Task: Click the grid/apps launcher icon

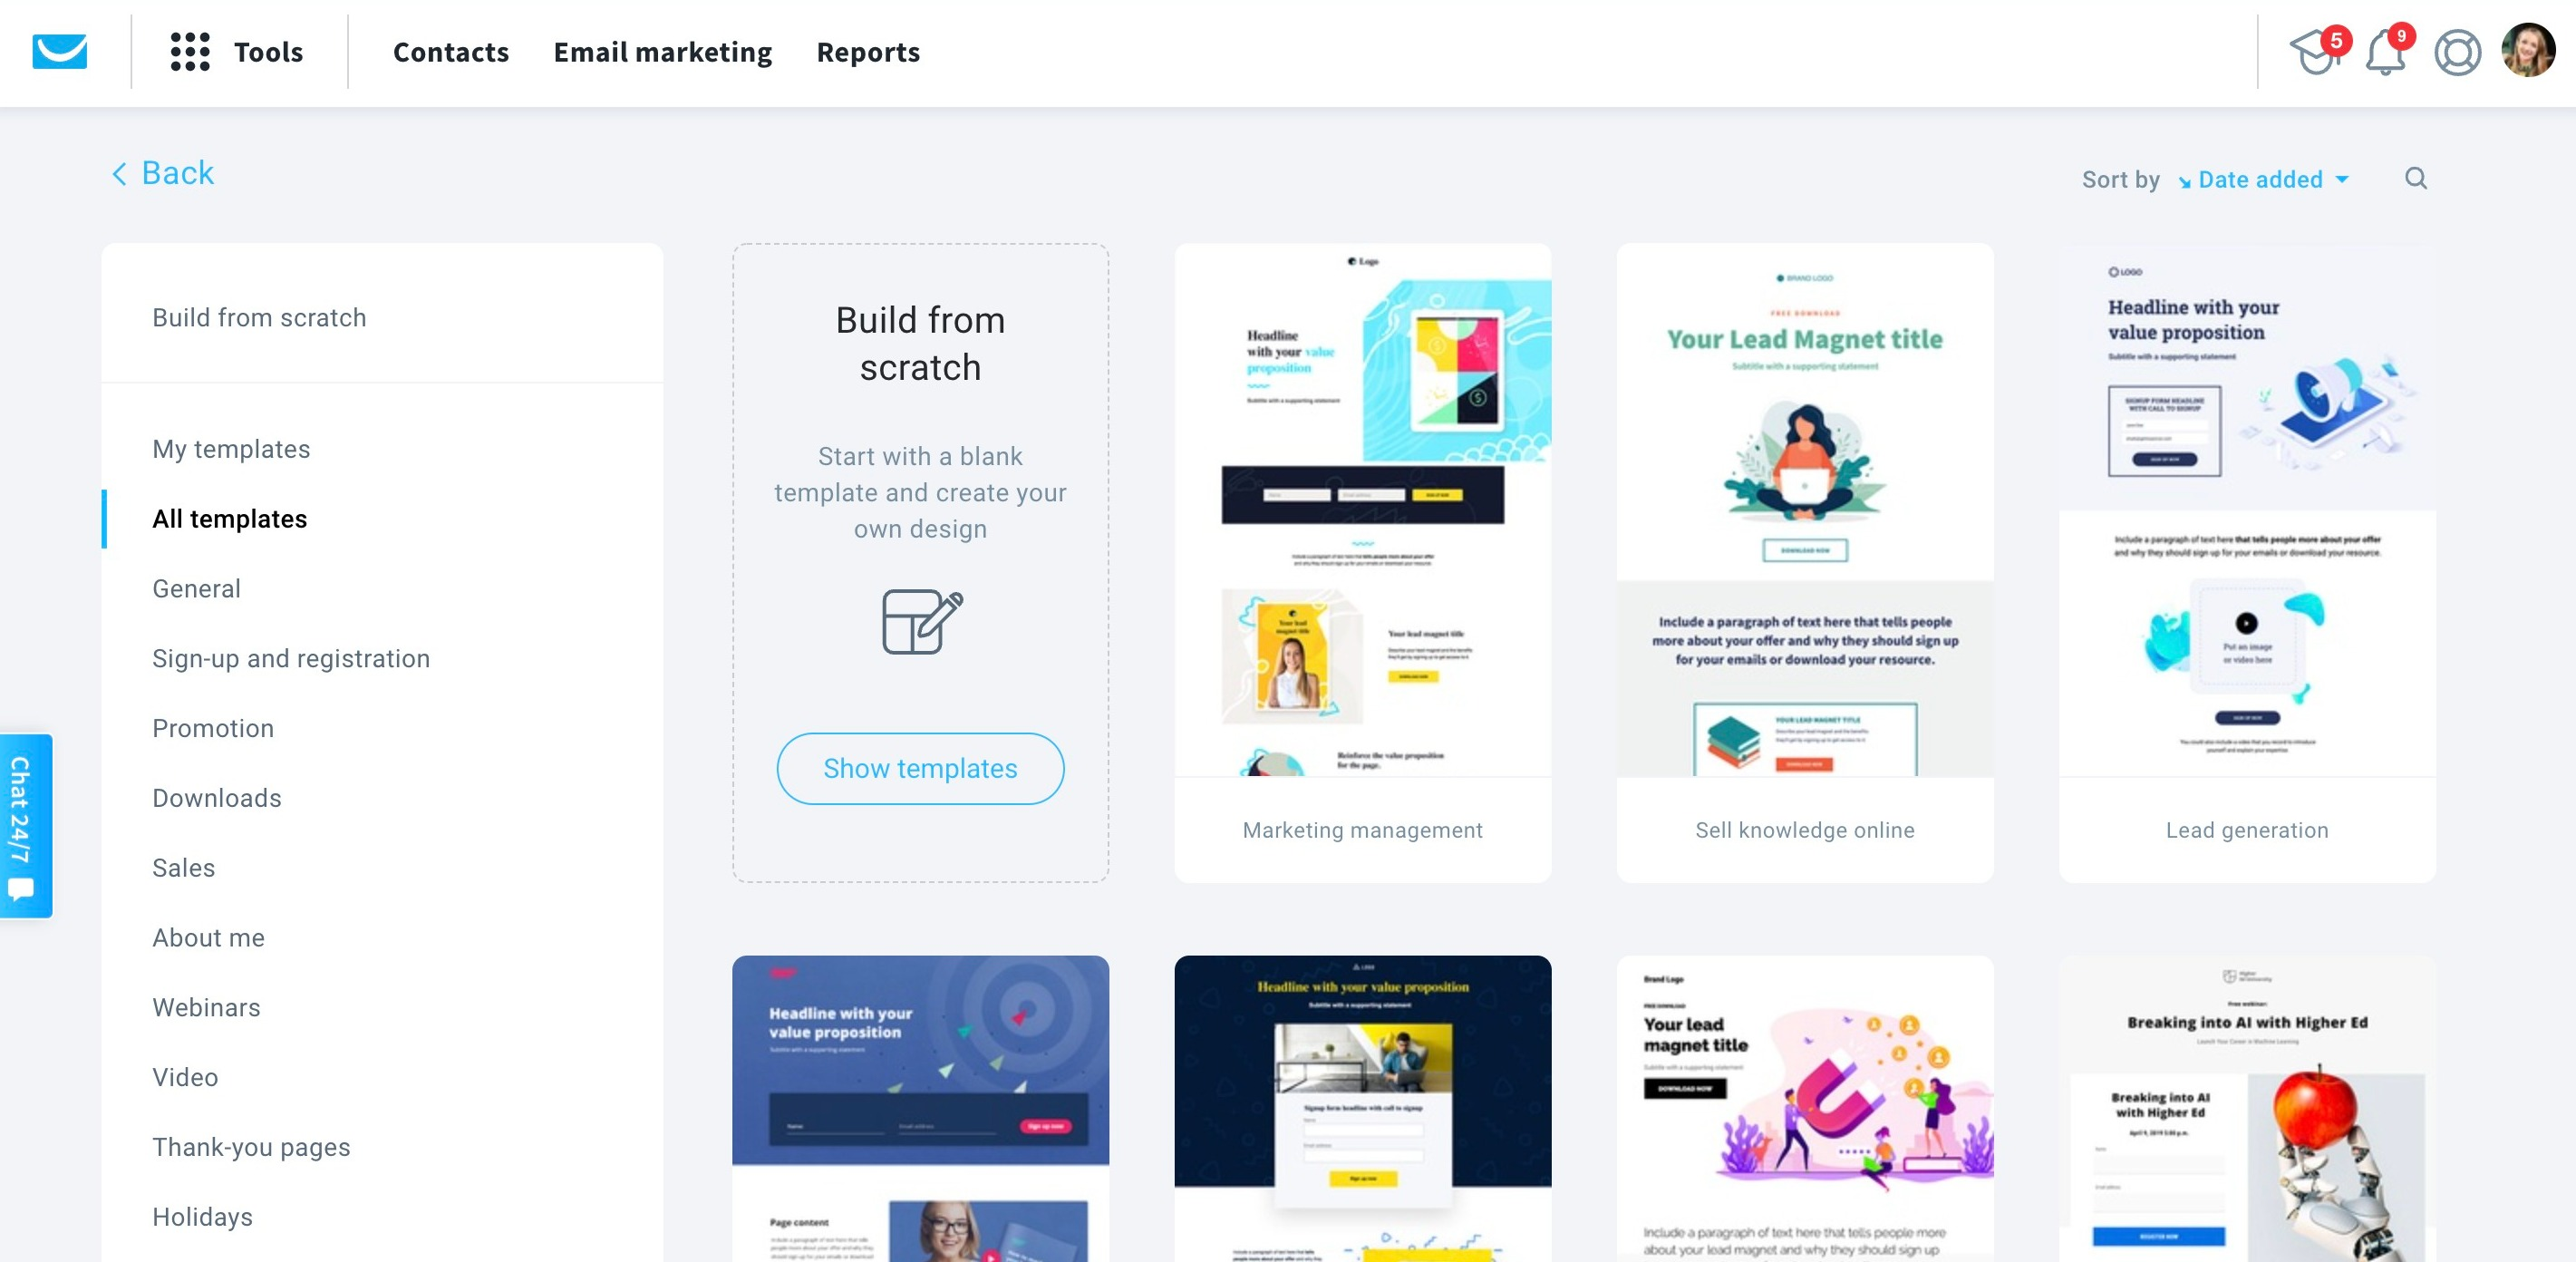Action: [188, 51]
